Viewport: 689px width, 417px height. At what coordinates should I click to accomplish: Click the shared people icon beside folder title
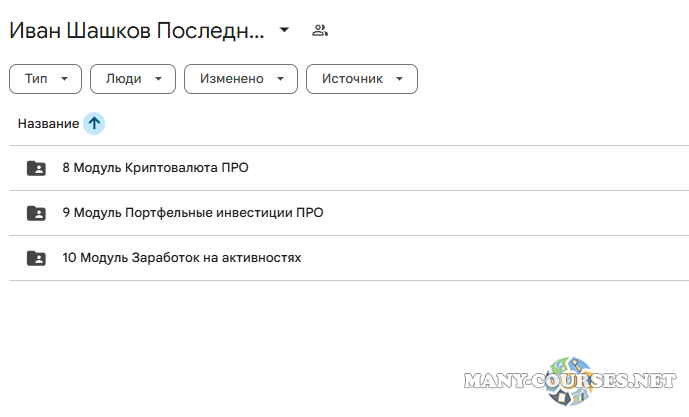320,30
